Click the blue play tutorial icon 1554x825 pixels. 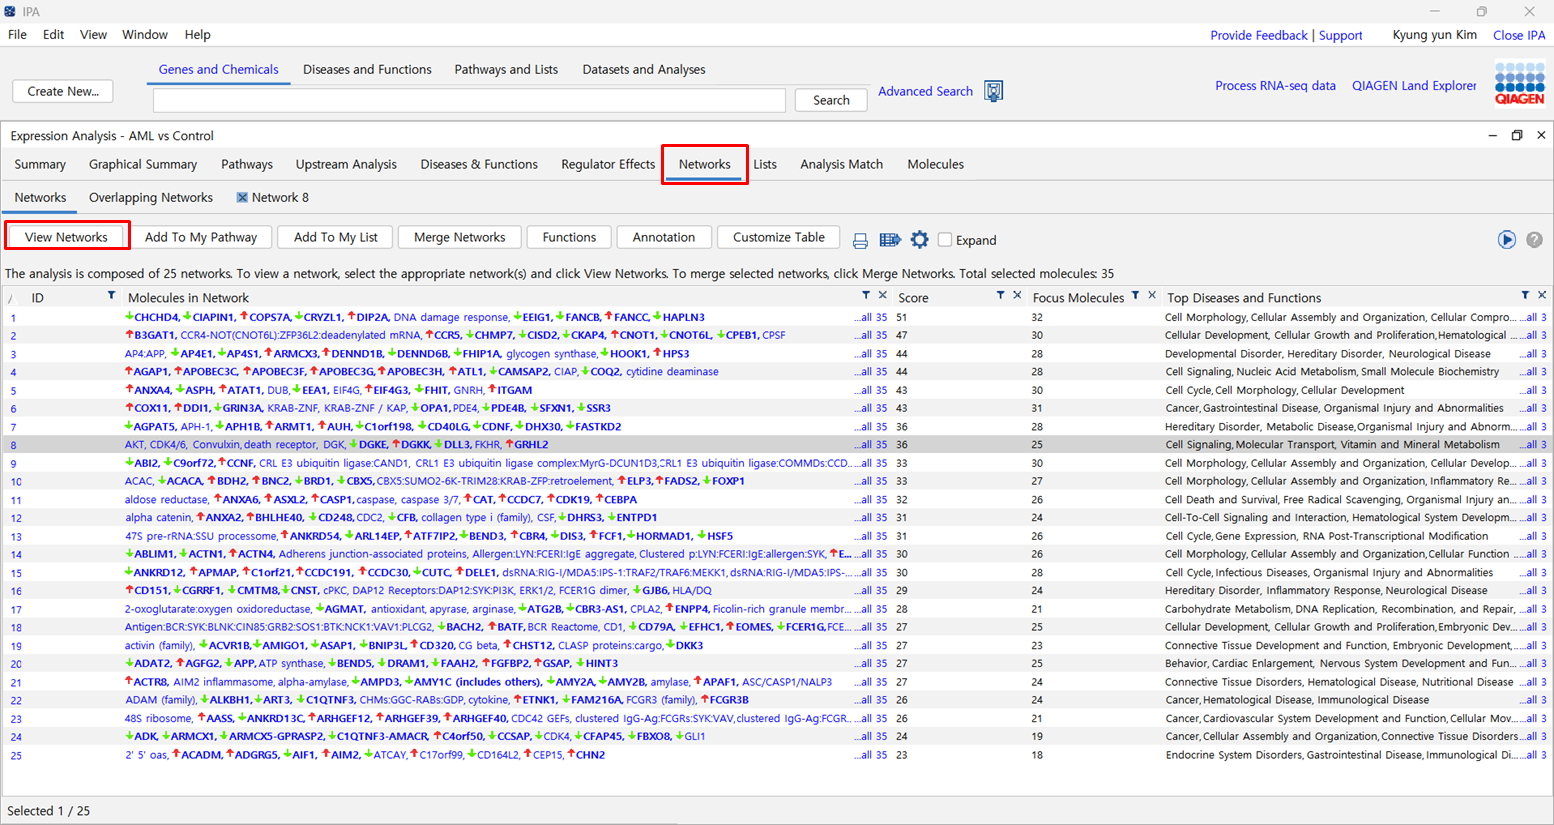tap(1506, 240)
